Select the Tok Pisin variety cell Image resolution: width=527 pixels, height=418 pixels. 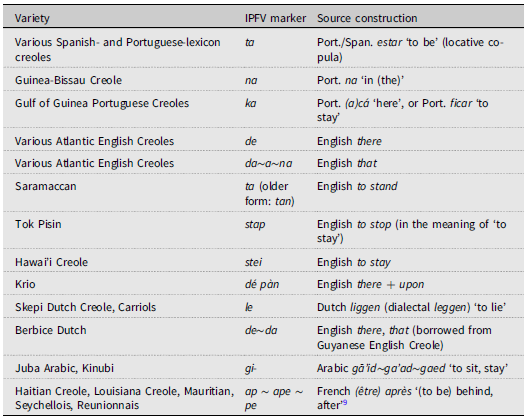point(38,224)
